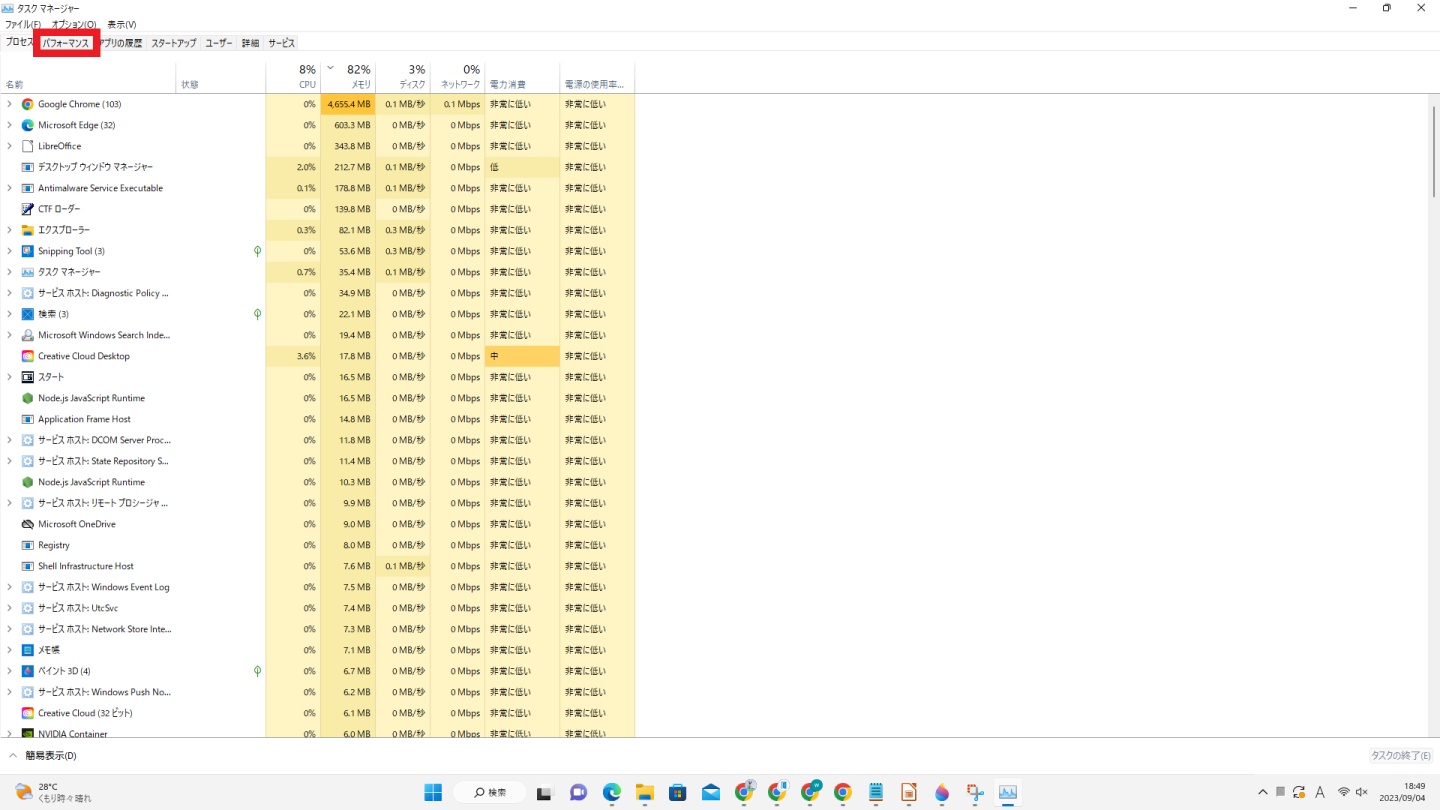Open the オプション menu
Screen dimensions: 1440x810
point(74,24)
